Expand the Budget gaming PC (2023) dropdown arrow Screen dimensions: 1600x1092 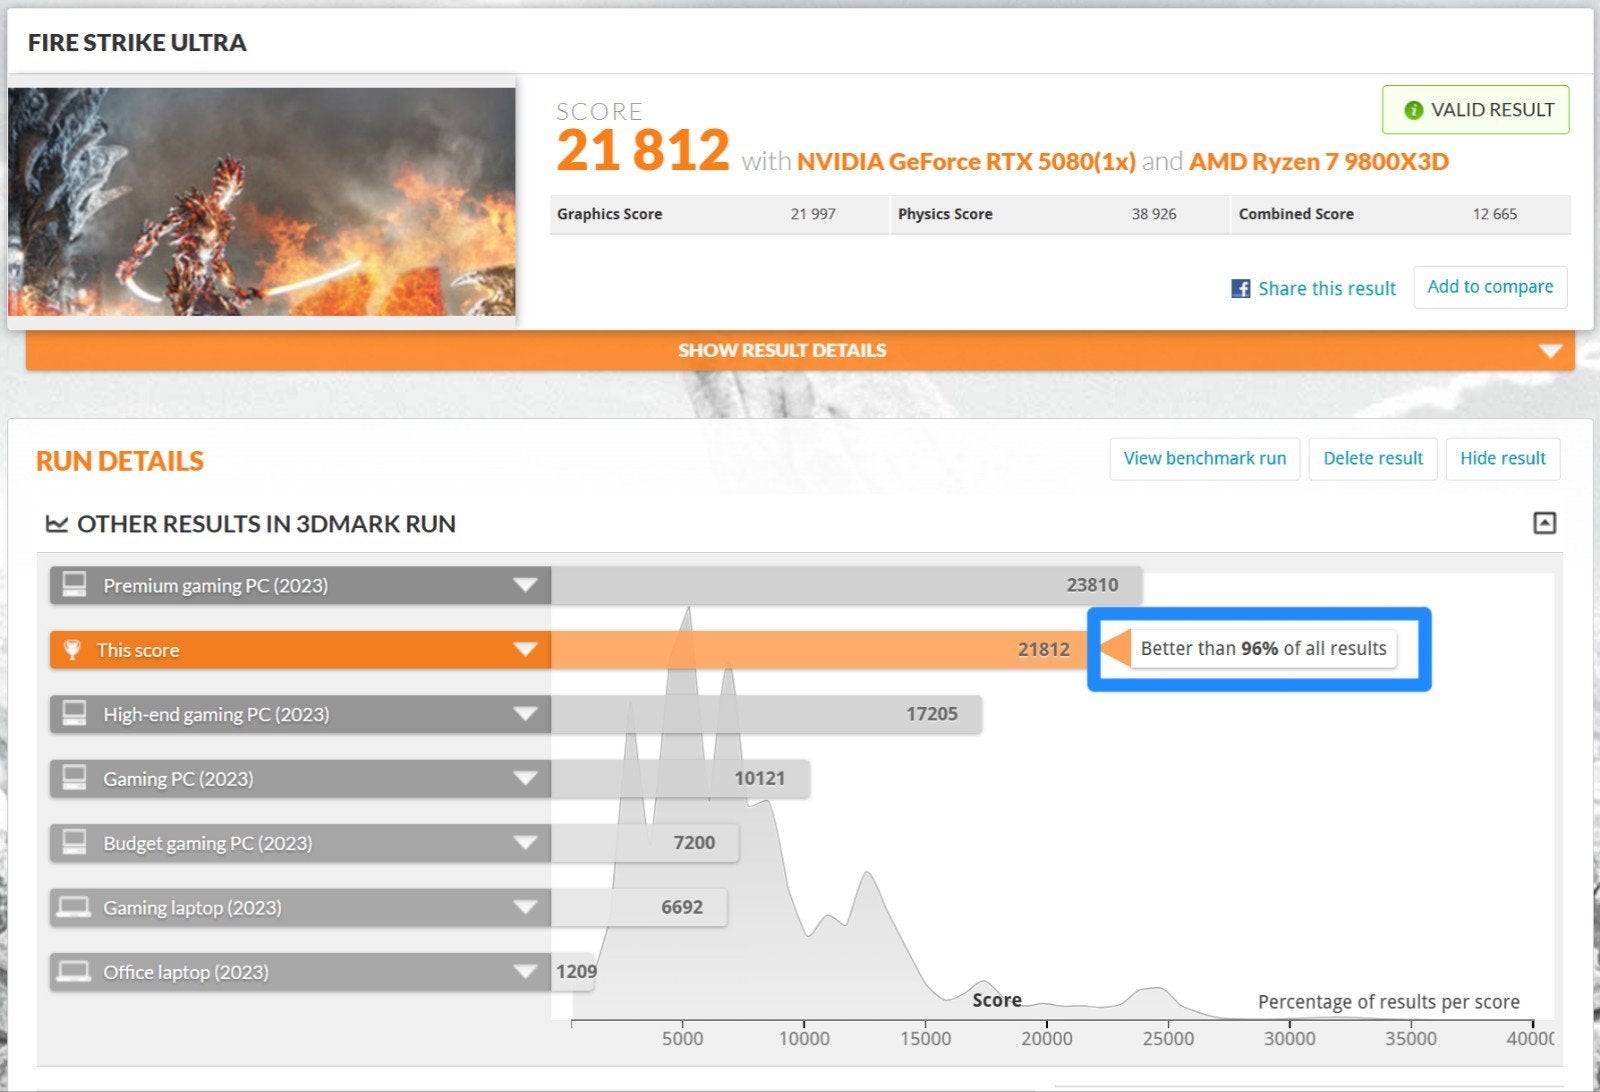(x=525, y=843)
